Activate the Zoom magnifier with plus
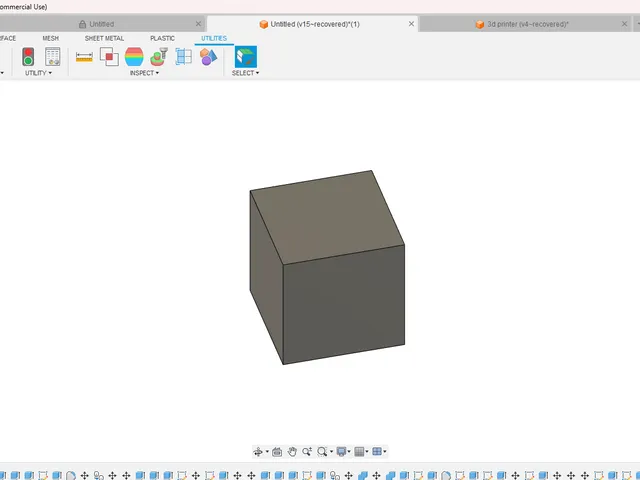 pyautogui.click(x=307, y=451)
